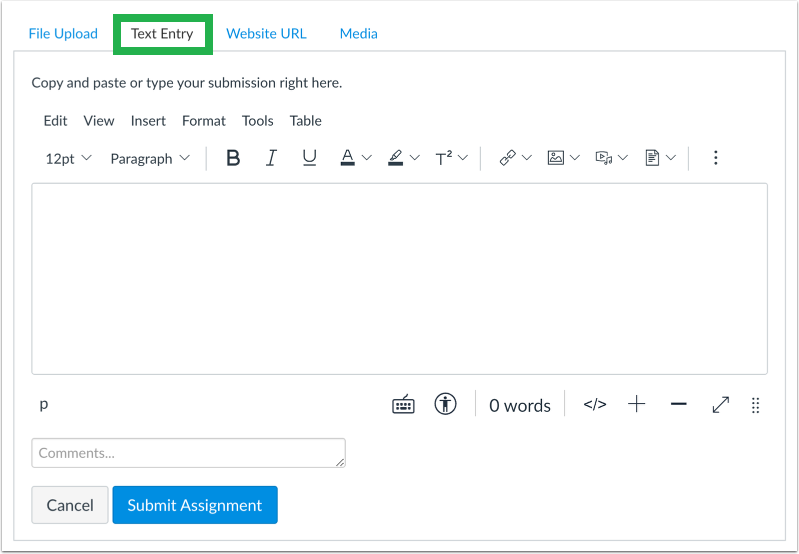Open the Insert menu
Screen dimensions: 799x554
point(148,121)
